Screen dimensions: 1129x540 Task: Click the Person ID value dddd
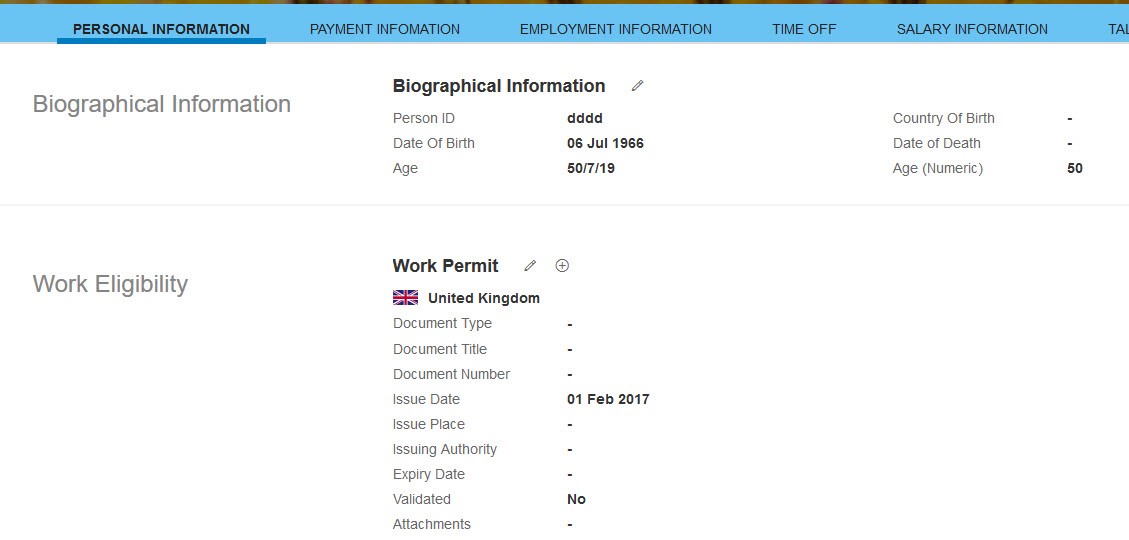(x=585, y=118)
